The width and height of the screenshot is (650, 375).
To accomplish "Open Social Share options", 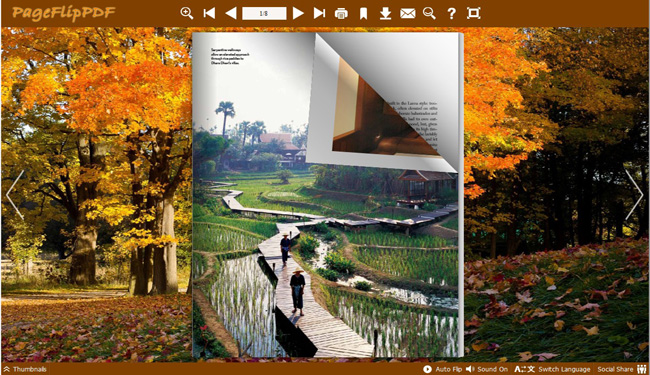I will [x=622, y=369].
